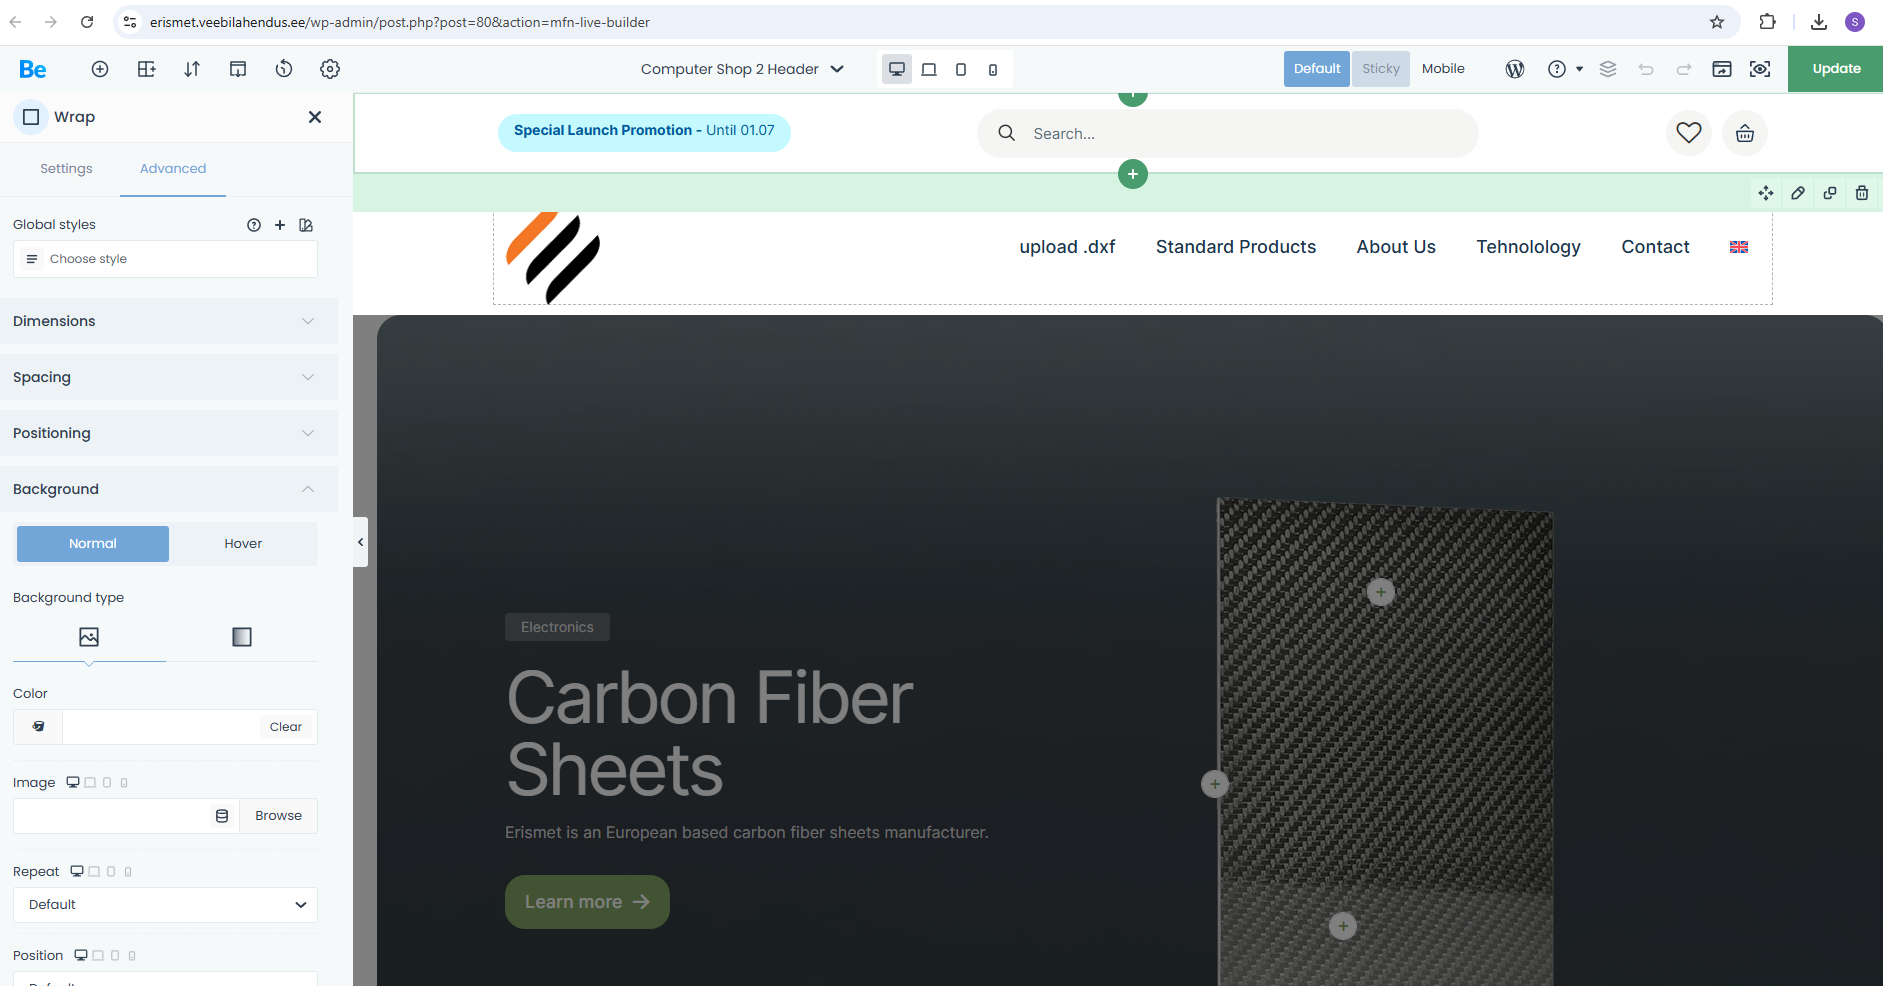Viewport: 1883px width, 986px height.
Task: Expand the Spacing section
Action: (x=168, y=377)
